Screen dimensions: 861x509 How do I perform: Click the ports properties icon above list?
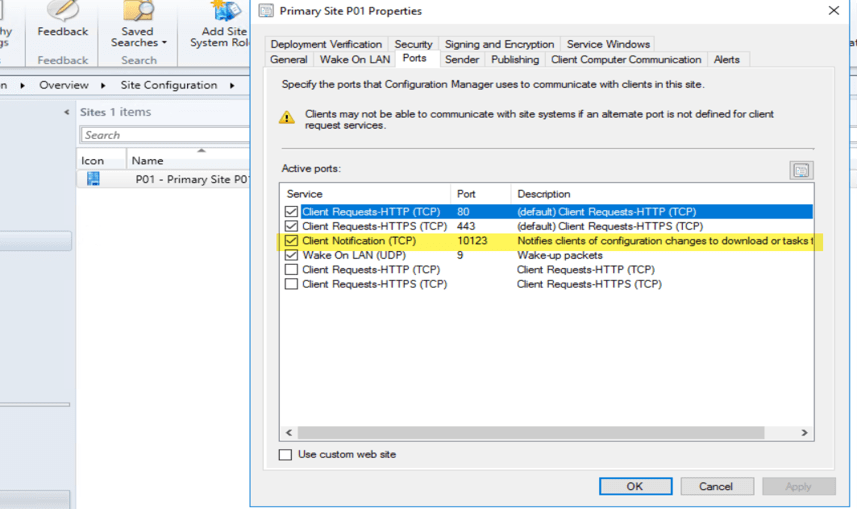(x=801, y=170)
